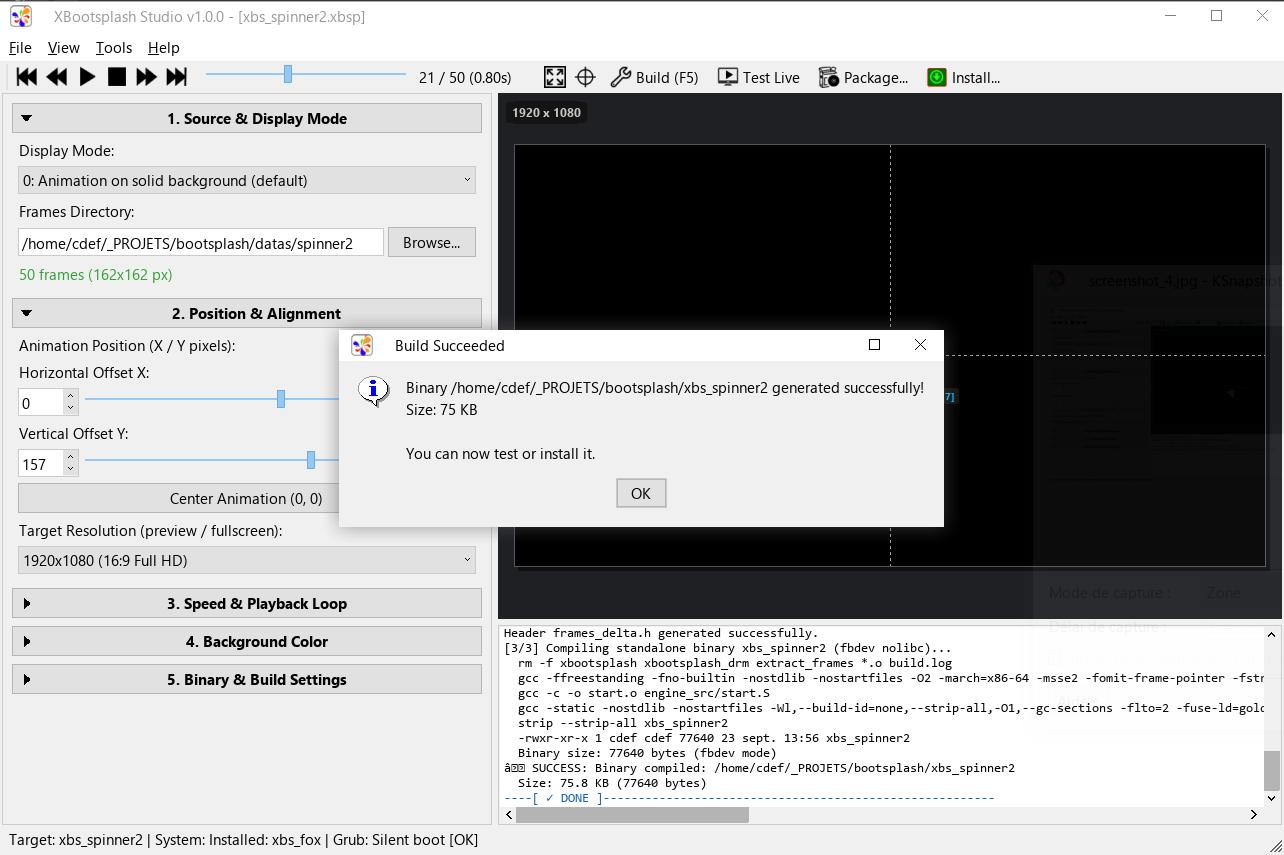Launch Test Live from the toolbar
This screenshot has width=1284, height=855.
click(759, 77)
